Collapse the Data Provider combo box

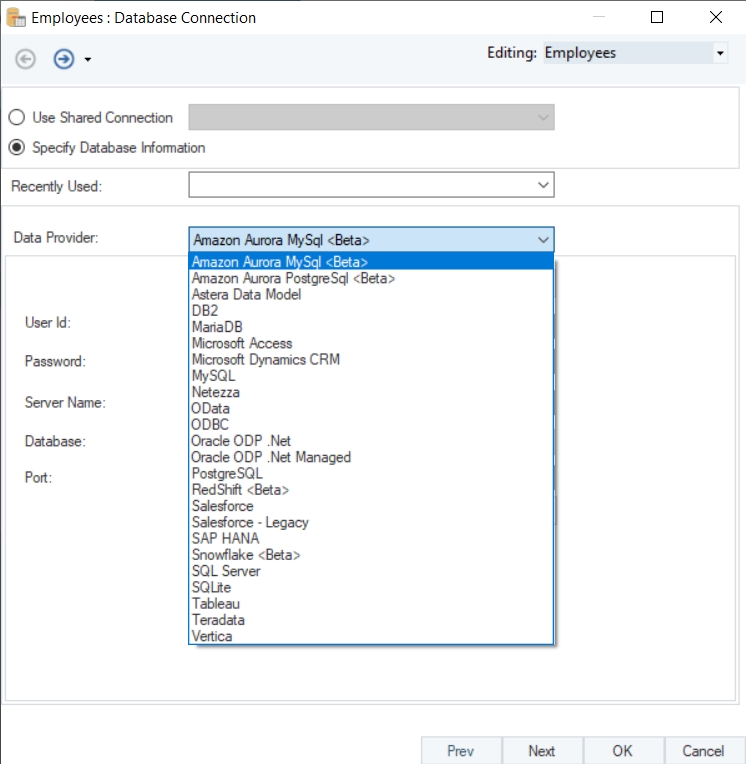click(x=543, y=240)
